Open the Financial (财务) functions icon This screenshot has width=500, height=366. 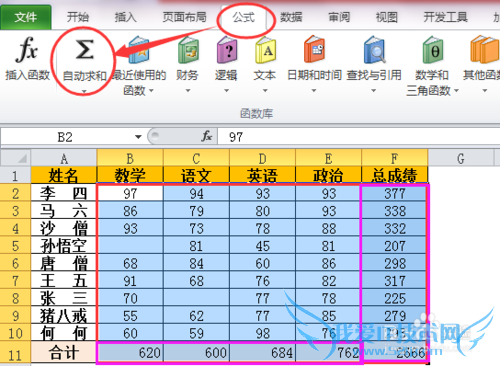pyautogui.click(x=188, y=50)
